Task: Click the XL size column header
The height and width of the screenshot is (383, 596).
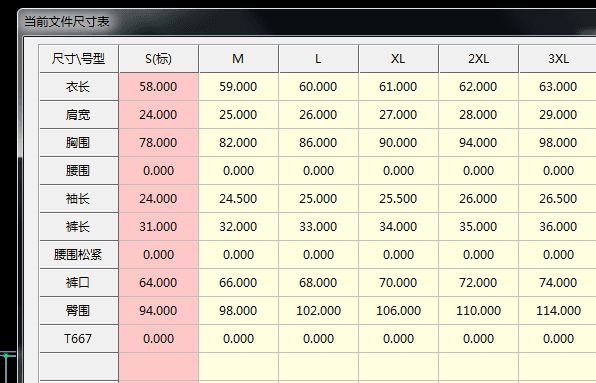Action: click(x=398, y=59)
